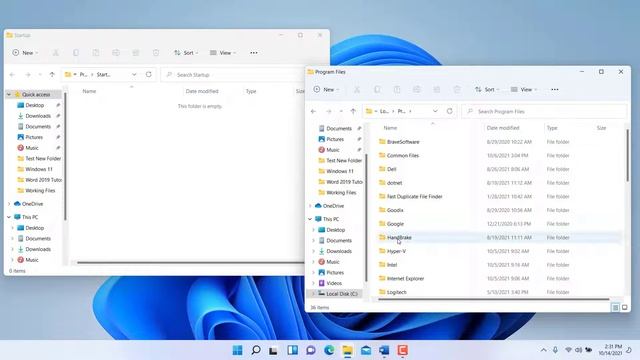Image resolution: width=640 pixels, height=360 pixels.
Task: Sort by Type column in Program Files window
Action: (x=552, y=128)
